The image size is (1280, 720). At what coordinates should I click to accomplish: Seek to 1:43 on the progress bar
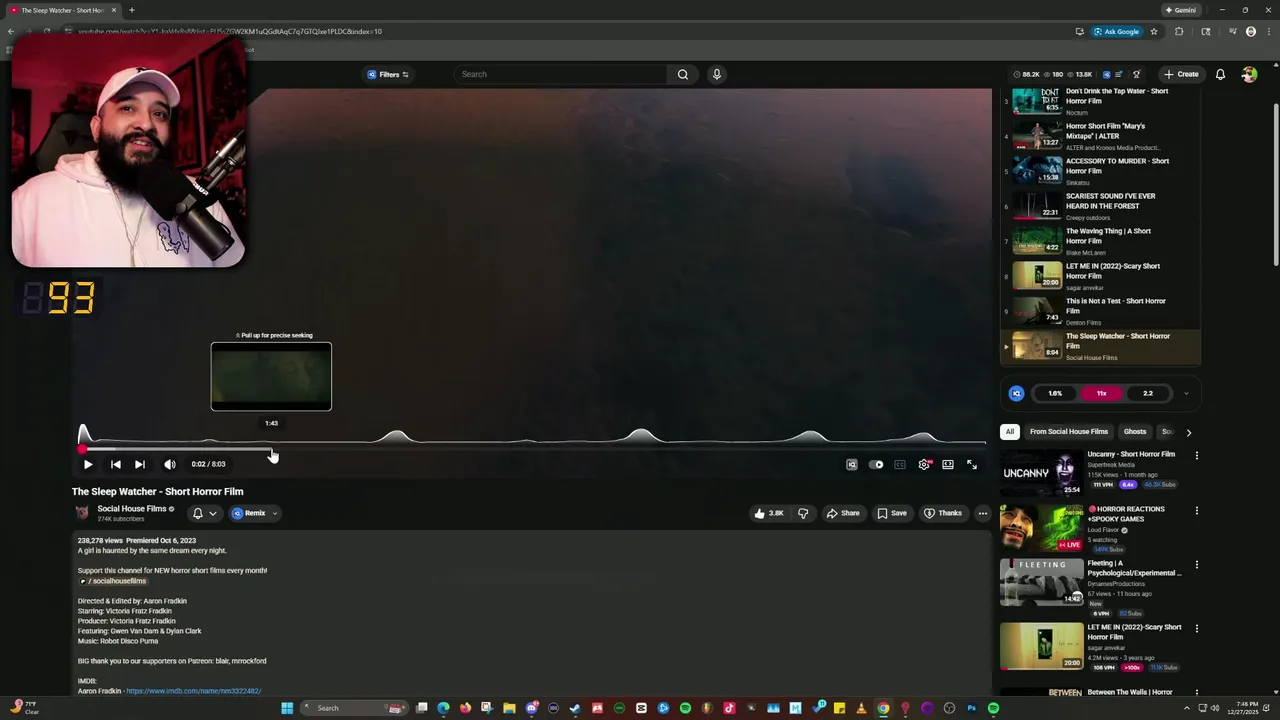click(x=271, y=450)
